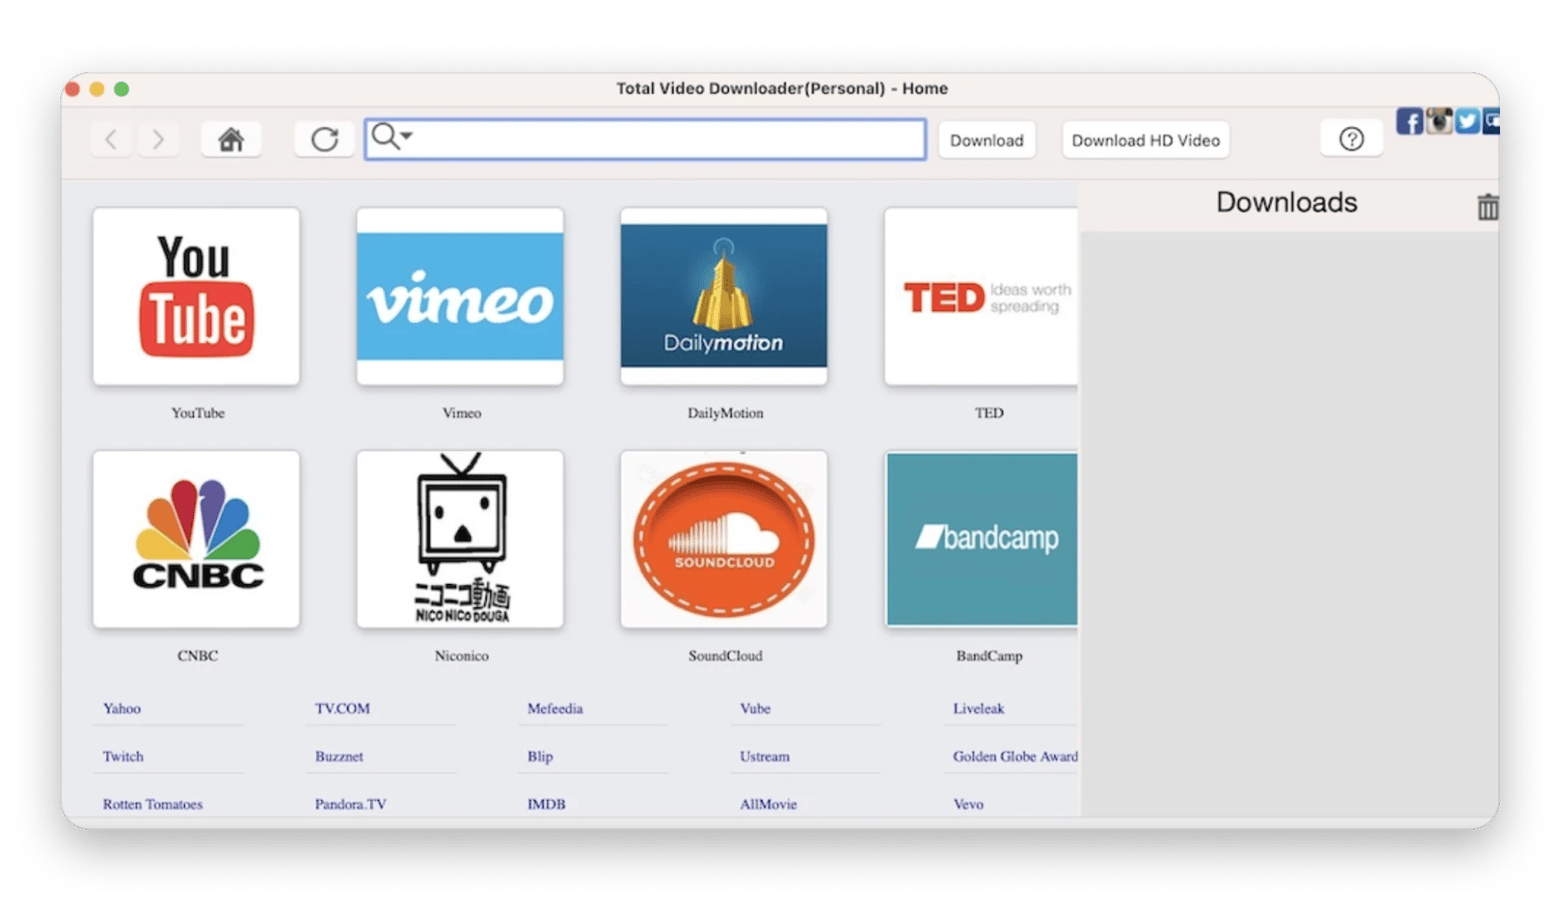The image size is (1560, 910).
Task: Open help with the question mark icon
Action: click(1351, 139)
